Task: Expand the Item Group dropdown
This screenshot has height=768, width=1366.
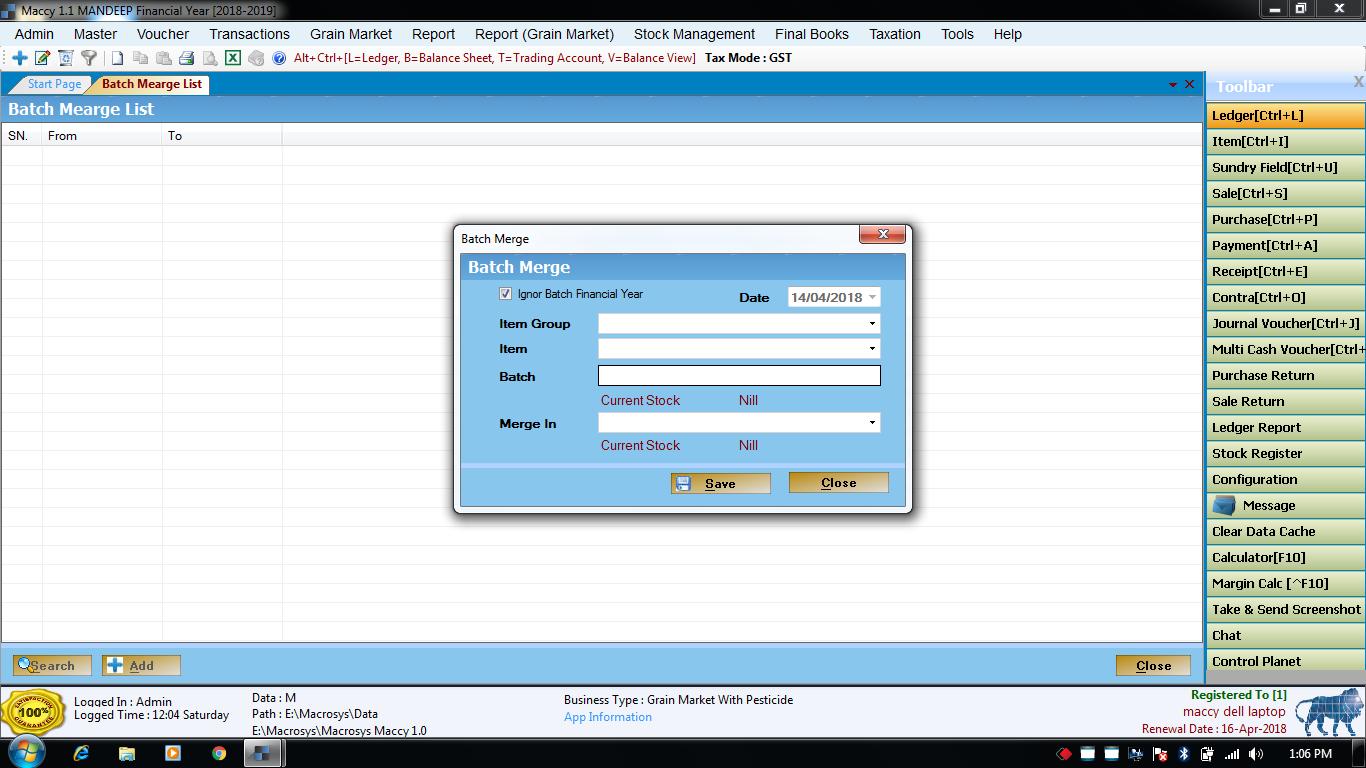Action: [872, 323]
